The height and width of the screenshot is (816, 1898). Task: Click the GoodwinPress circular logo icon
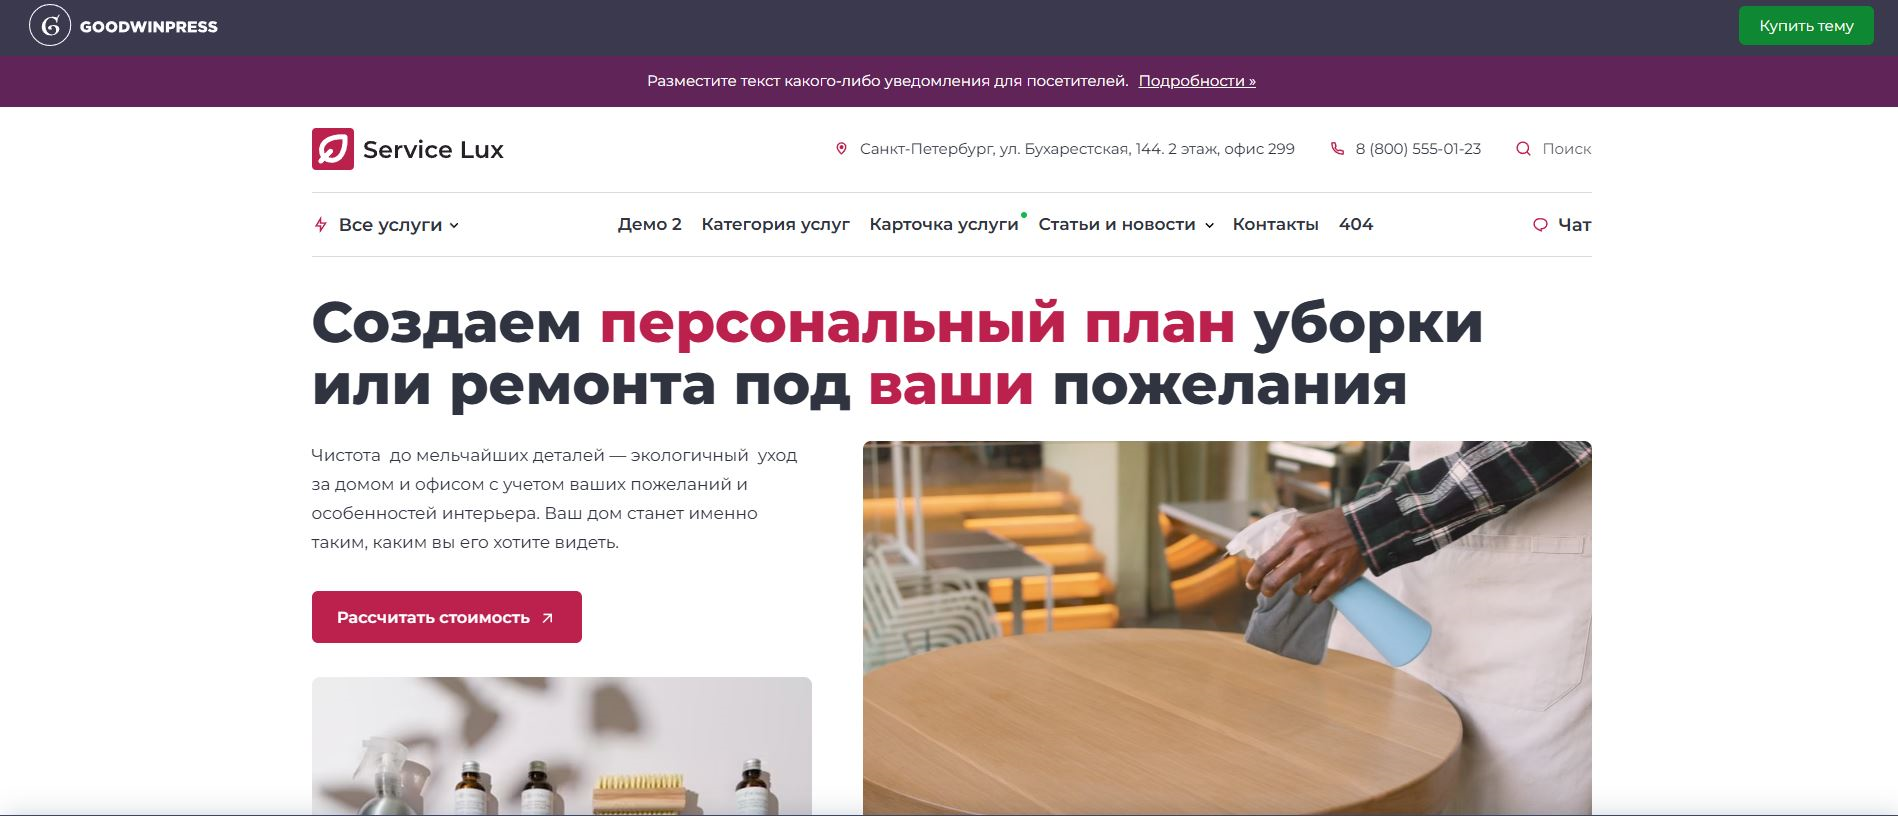point(50,26)
